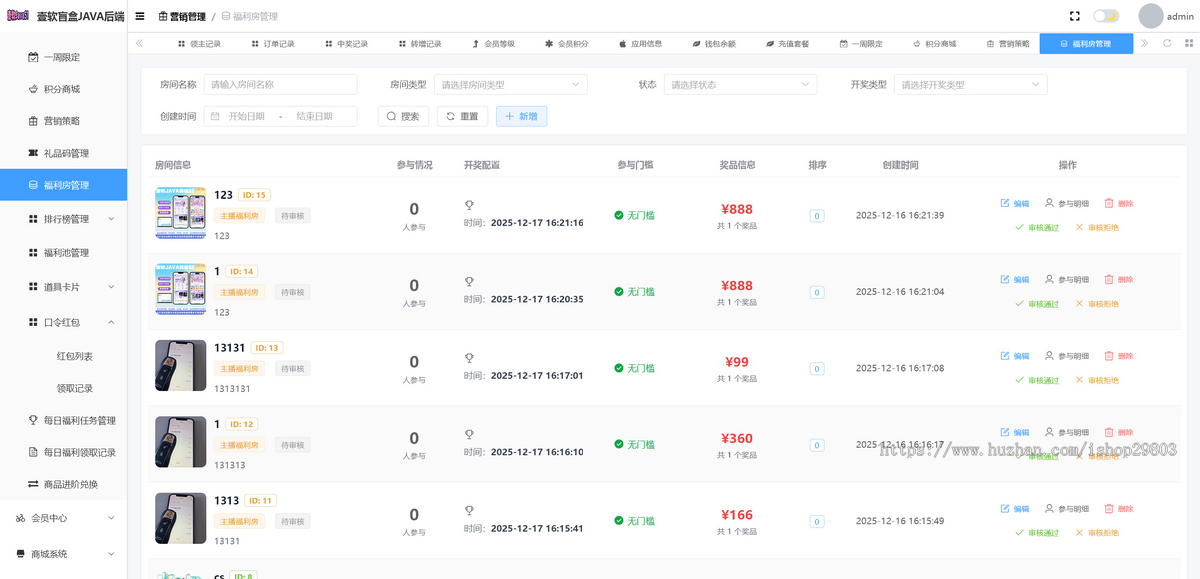
Task: Delete room ID 15 with trash icon
Action: (x=1109, y=203)
